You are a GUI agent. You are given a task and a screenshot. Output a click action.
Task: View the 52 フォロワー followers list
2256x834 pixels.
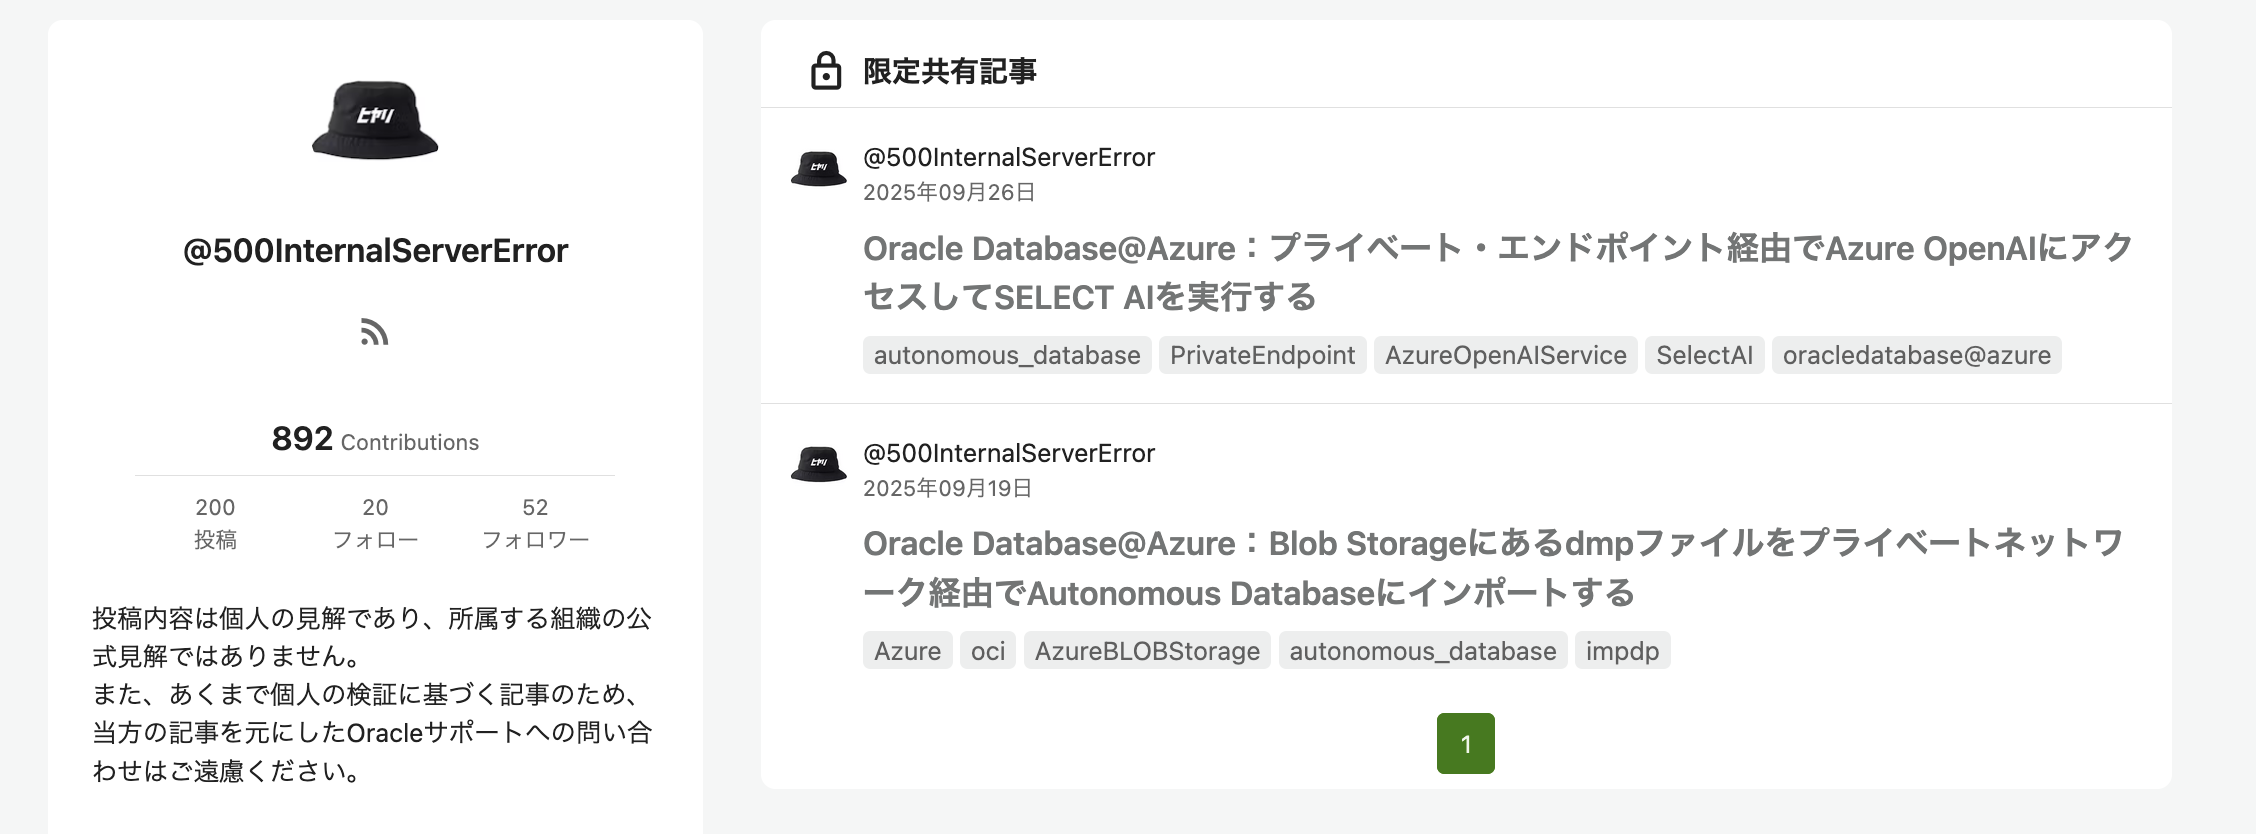535,523
